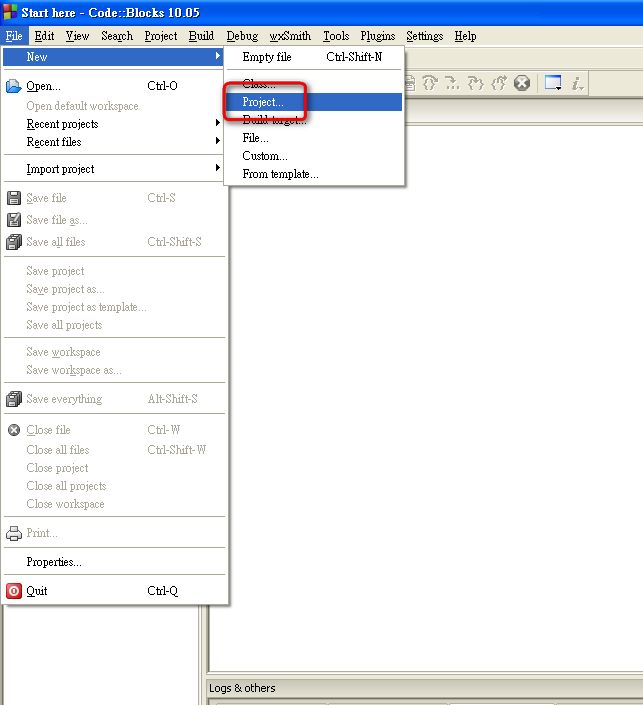The image size is (643, 705).
Task: Click the icon beside Save all files
Action: pyautogui.click(x=14, y=242)
